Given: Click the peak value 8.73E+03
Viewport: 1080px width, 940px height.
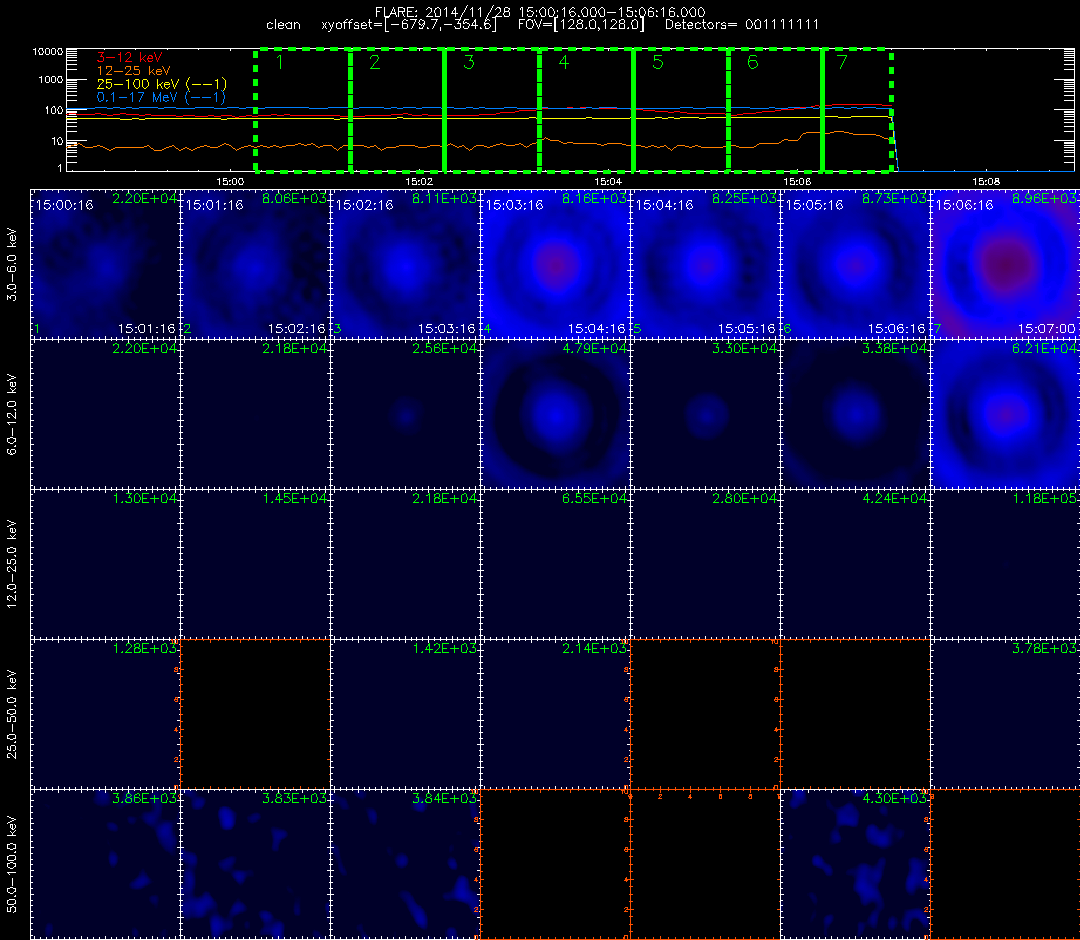Looking at the screenshot, I should pyautogui.click(x=894, y=198).
